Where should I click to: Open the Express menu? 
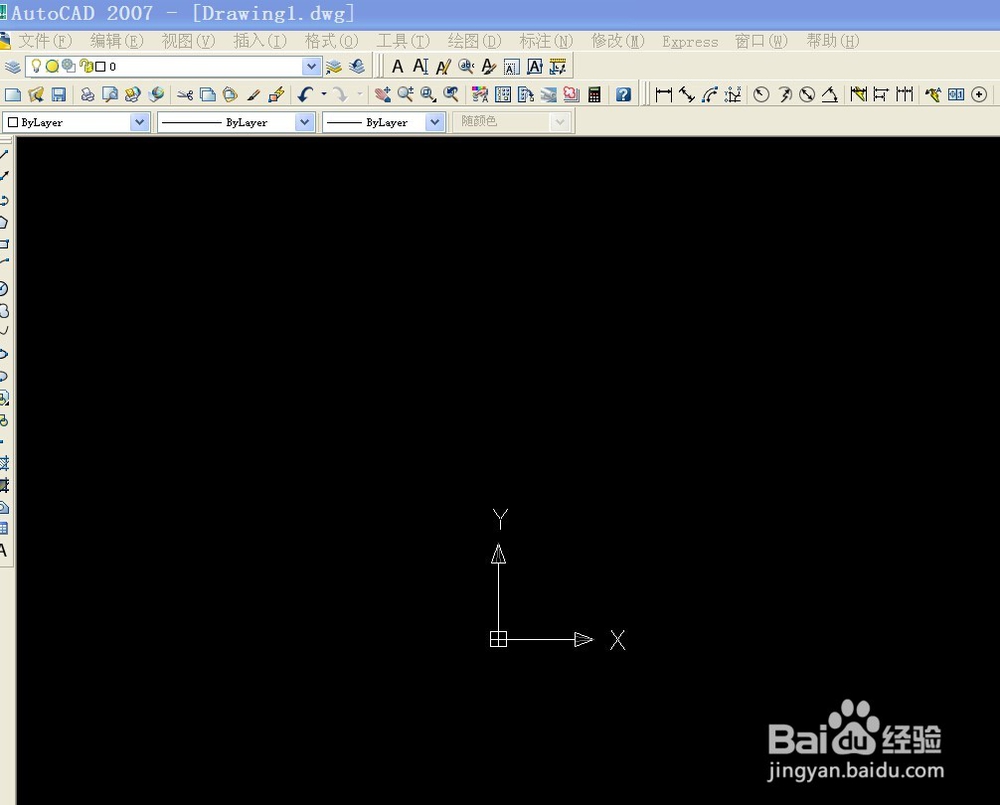click(690, 41)
